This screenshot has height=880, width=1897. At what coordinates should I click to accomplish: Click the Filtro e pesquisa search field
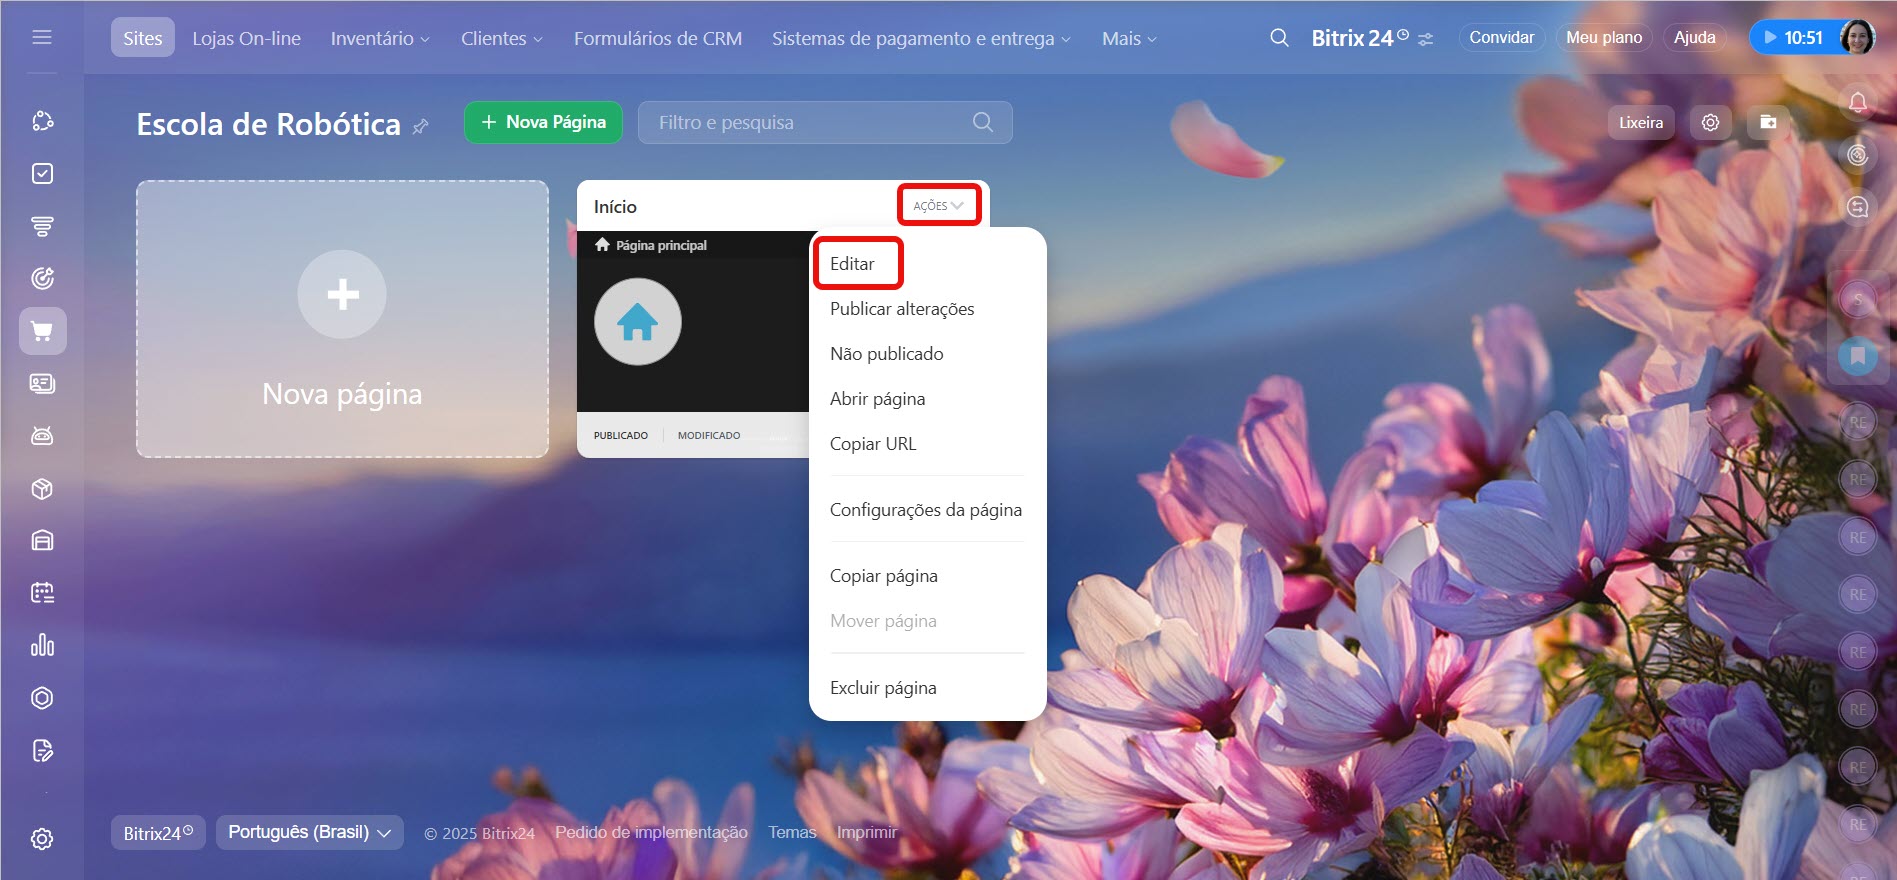click(810, 122)
